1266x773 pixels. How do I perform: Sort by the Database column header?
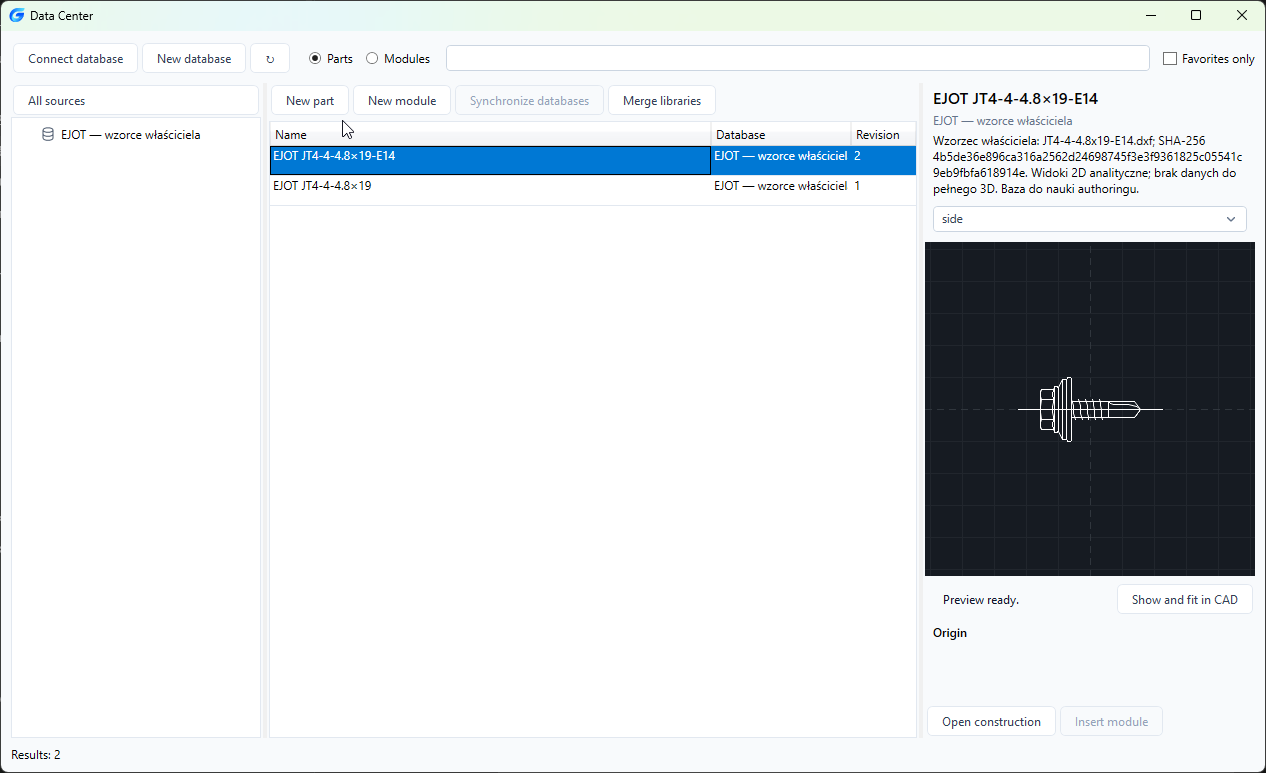781,135
